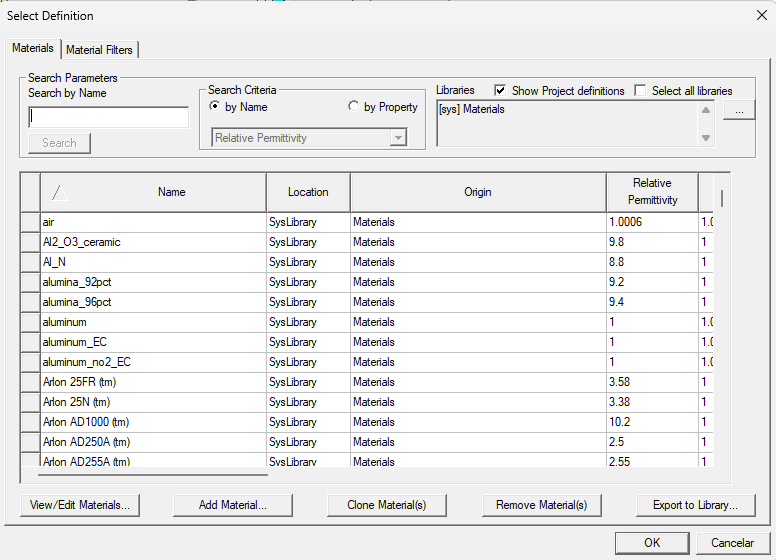The width and height of the screenshot is (776, 560).
Task: Select Arlon 25N (tm) material
Action: (366, 402)
